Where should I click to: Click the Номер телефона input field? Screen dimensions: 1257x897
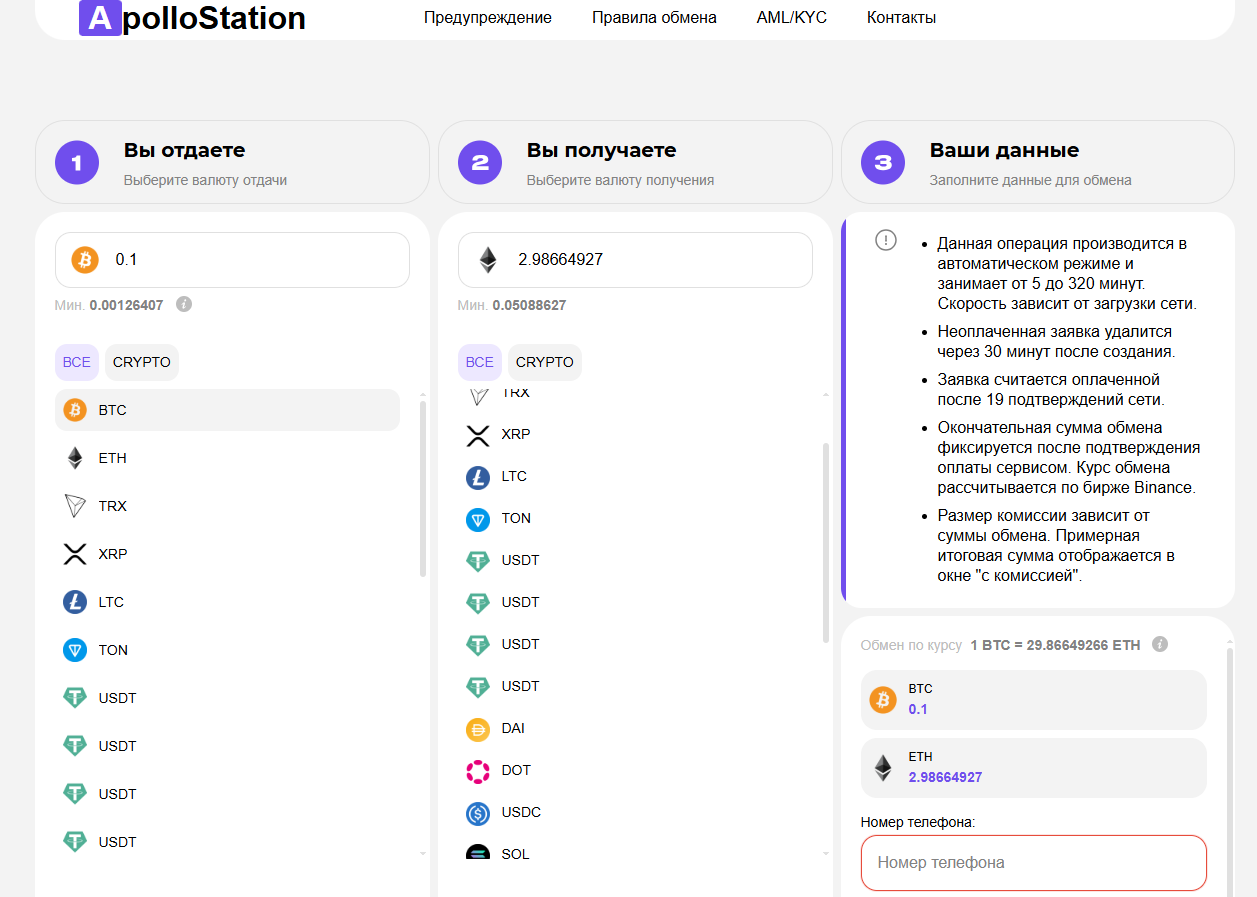(x=1033, y=862)
